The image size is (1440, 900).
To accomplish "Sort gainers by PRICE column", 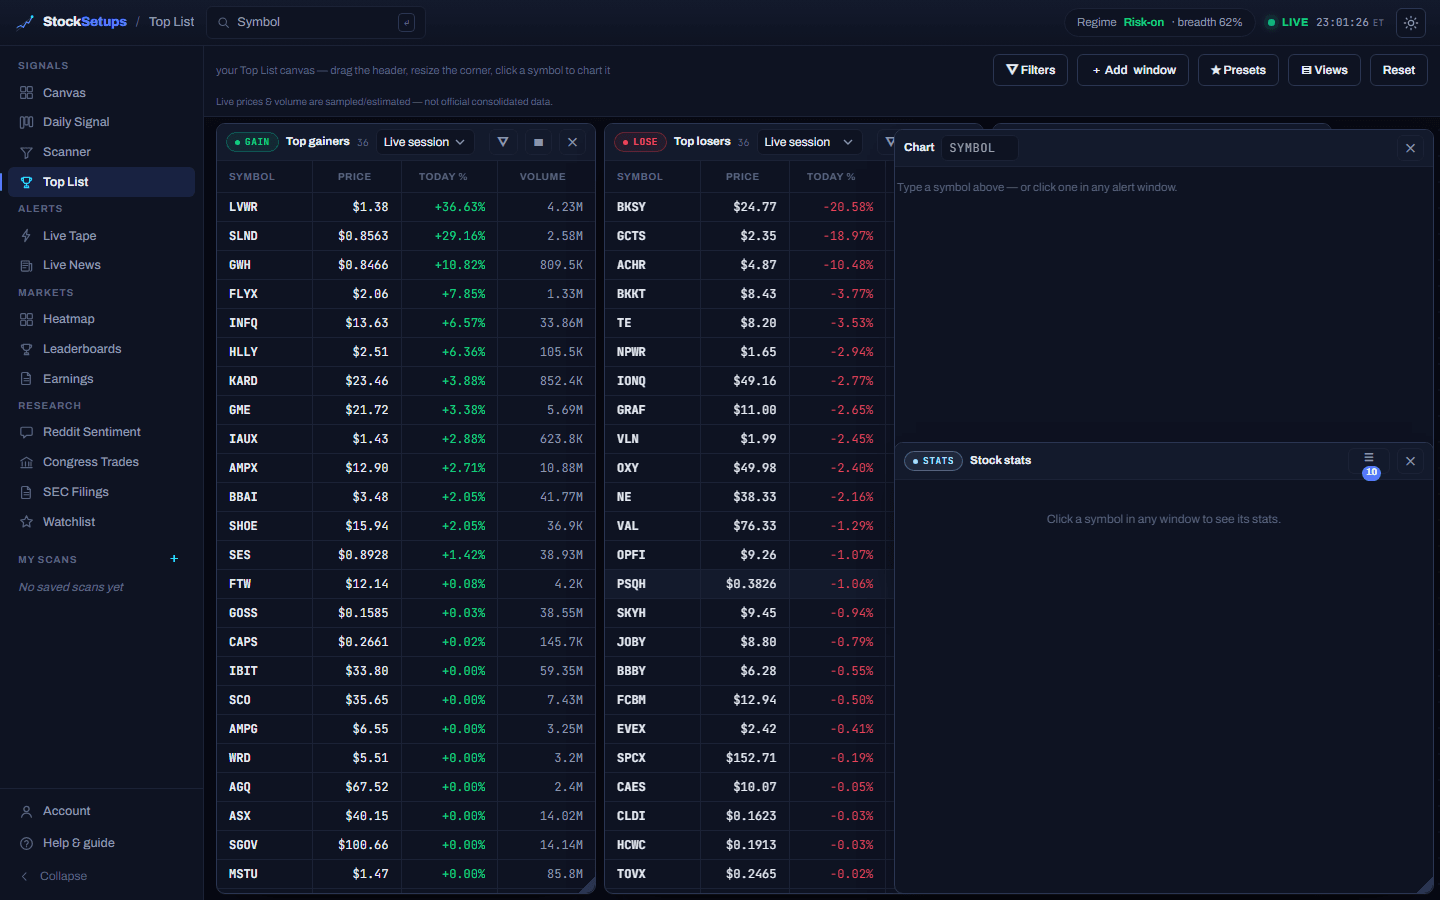I will point(354,177).
